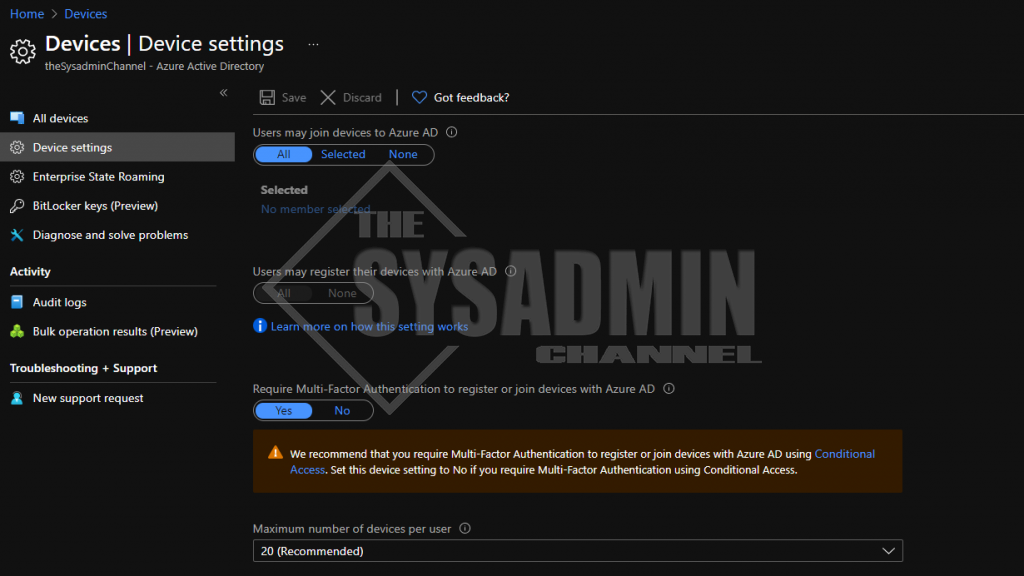This screenshot has width=1024, height=576.
Task: Click the BitLocker keys key icon
Action: point(17,206)
